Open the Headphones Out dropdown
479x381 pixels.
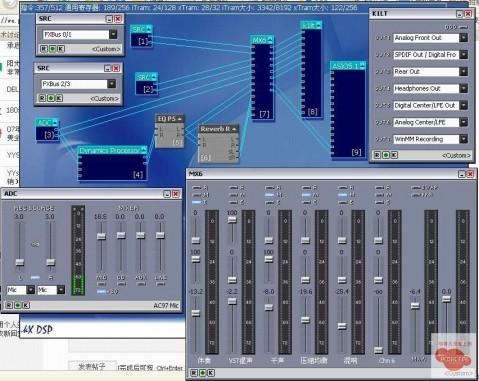[x=463, y=88]
